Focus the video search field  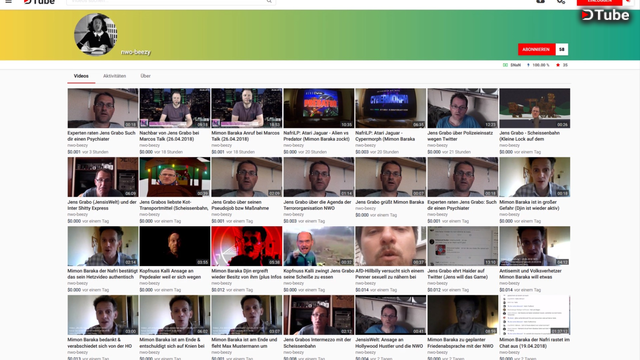click(167, 2)
